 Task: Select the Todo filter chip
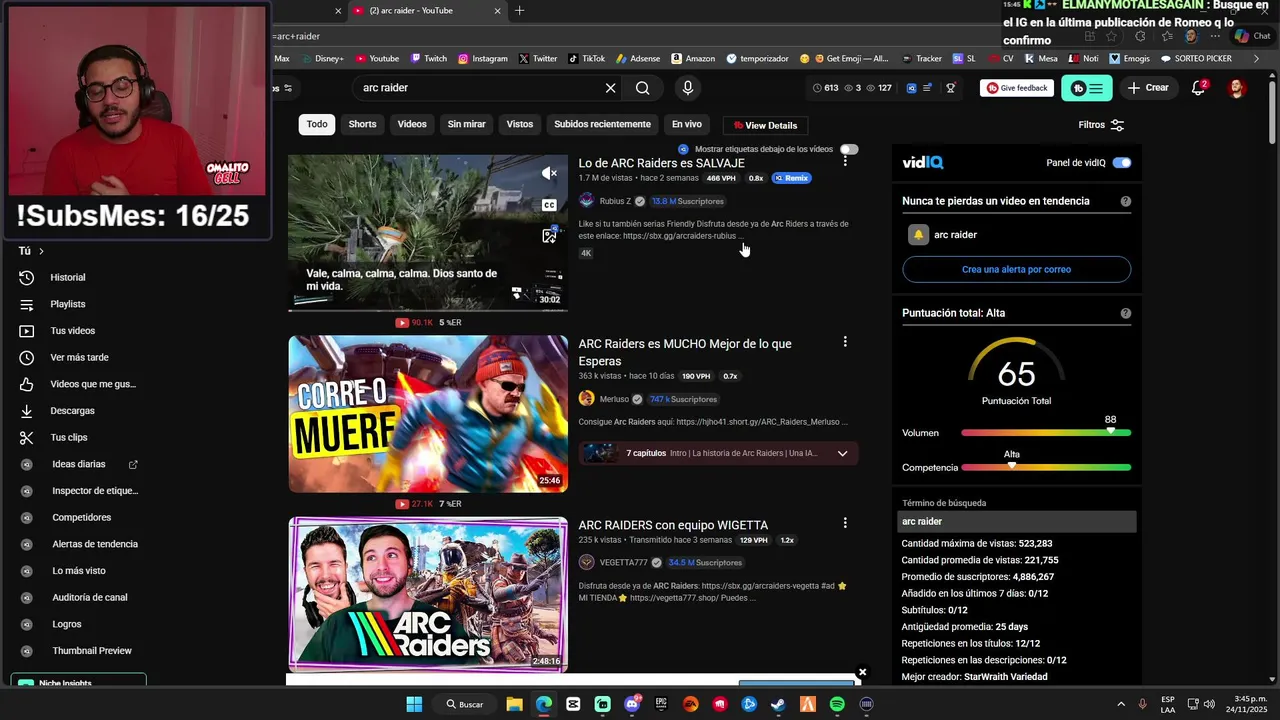[x=317, y=124]
